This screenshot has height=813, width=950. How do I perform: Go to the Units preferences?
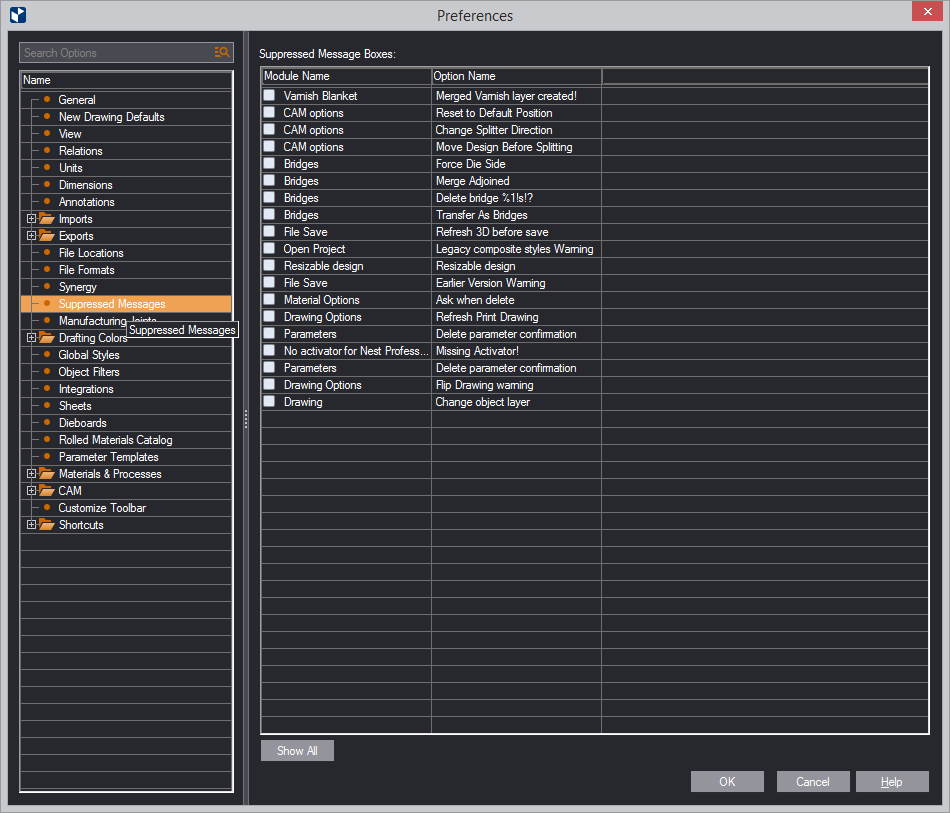70,168
